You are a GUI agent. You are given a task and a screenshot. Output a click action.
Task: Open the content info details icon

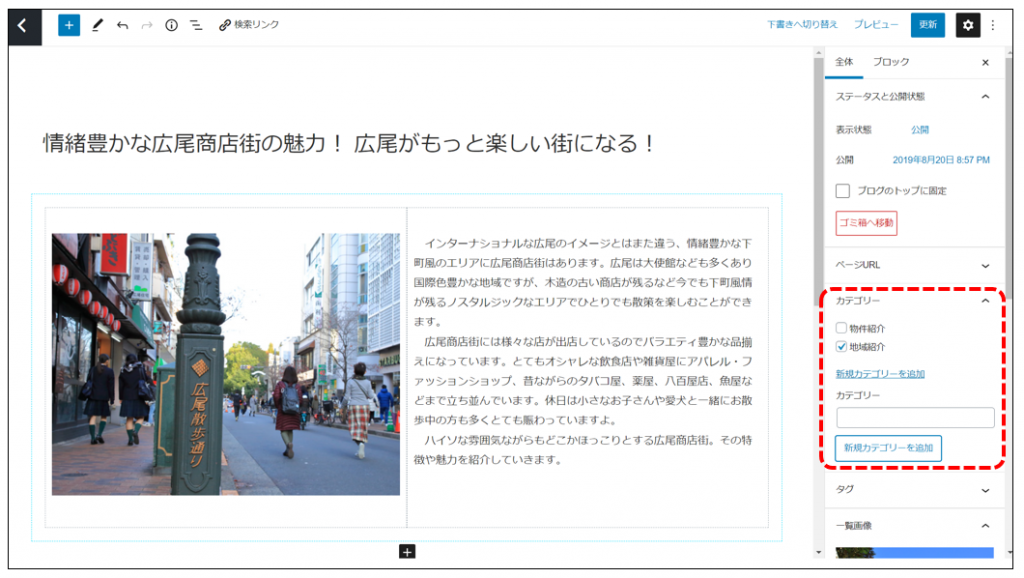(171, 26)
